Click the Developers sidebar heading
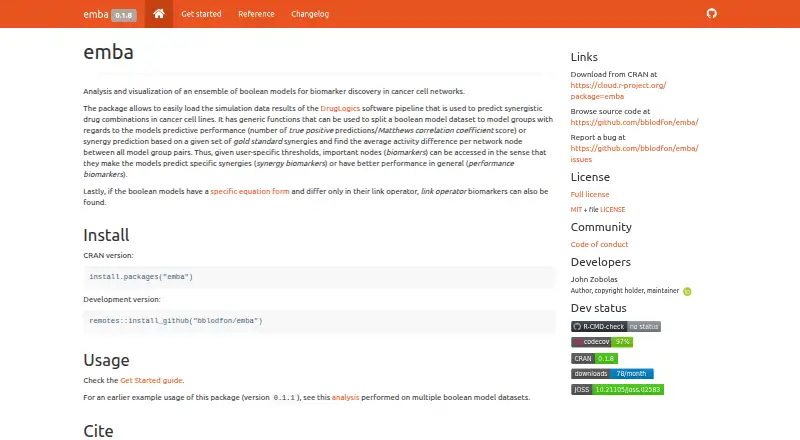800x440 pixels. point(601,262)
